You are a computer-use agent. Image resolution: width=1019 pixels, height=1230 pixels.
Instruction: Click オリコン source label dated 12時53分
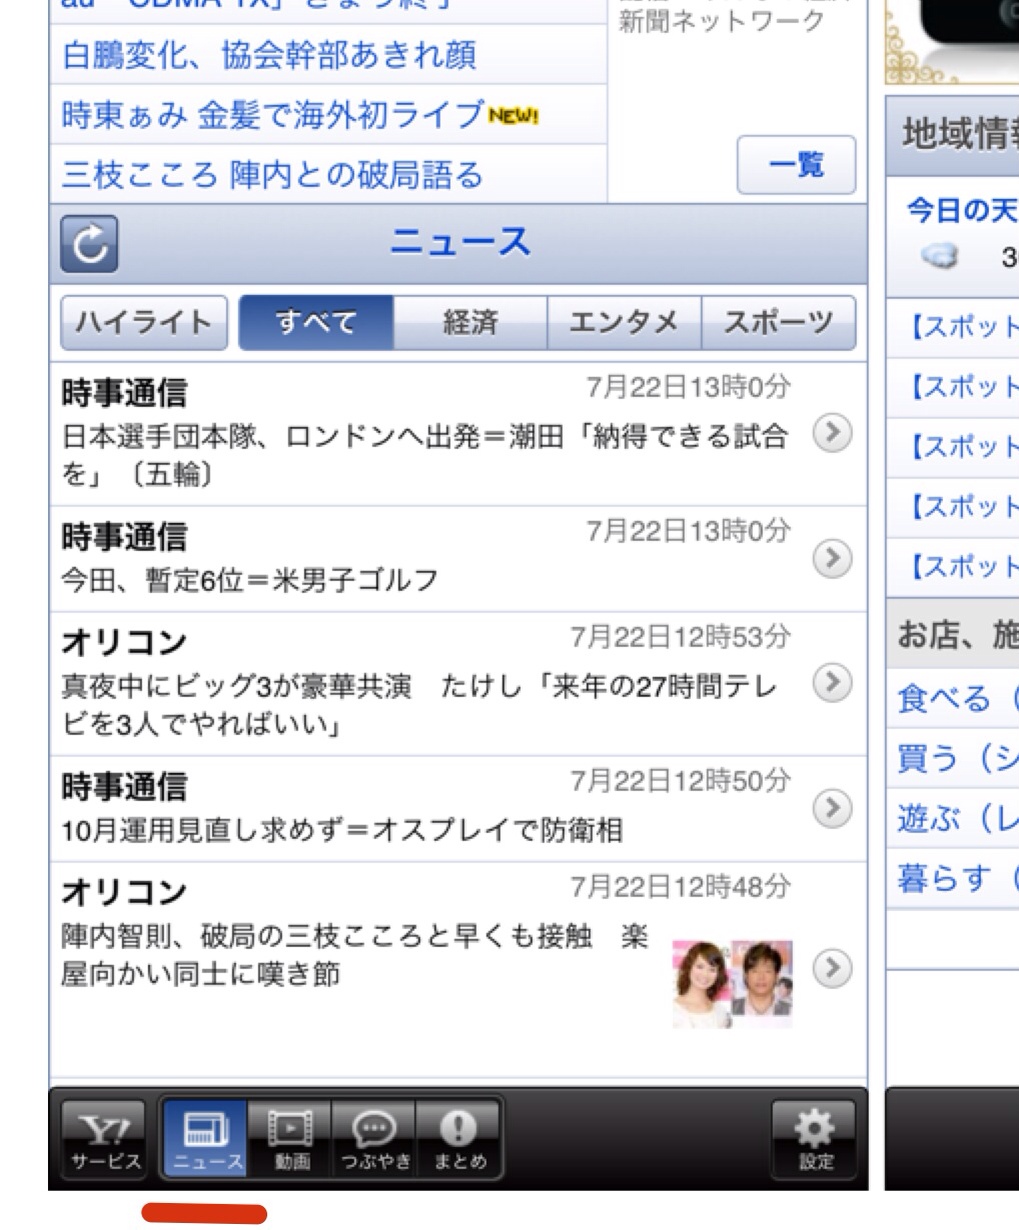point(124,642)
